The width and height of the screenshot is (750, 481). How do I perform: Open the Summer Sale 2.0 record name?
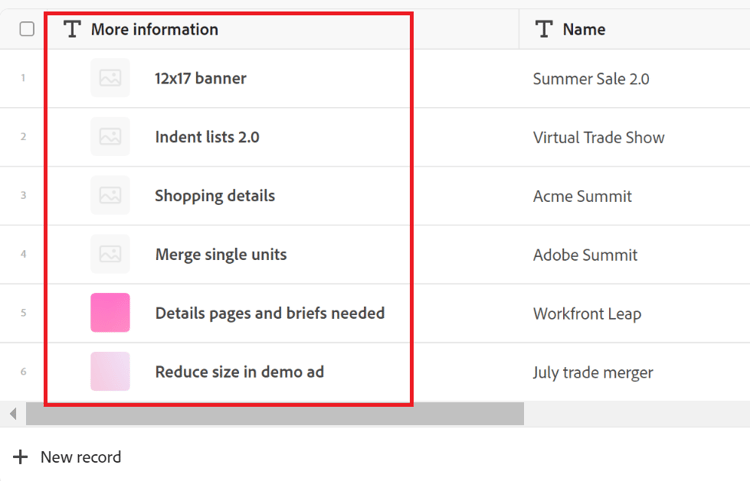coord(591,79)
